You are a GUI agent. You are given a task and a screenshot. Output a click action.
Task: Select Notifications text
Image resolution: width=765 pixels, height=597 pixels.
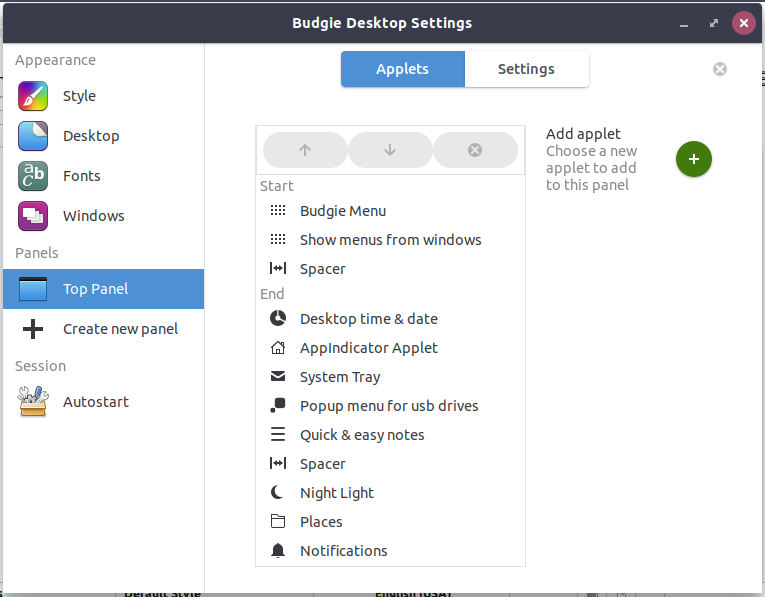(344, 551)
